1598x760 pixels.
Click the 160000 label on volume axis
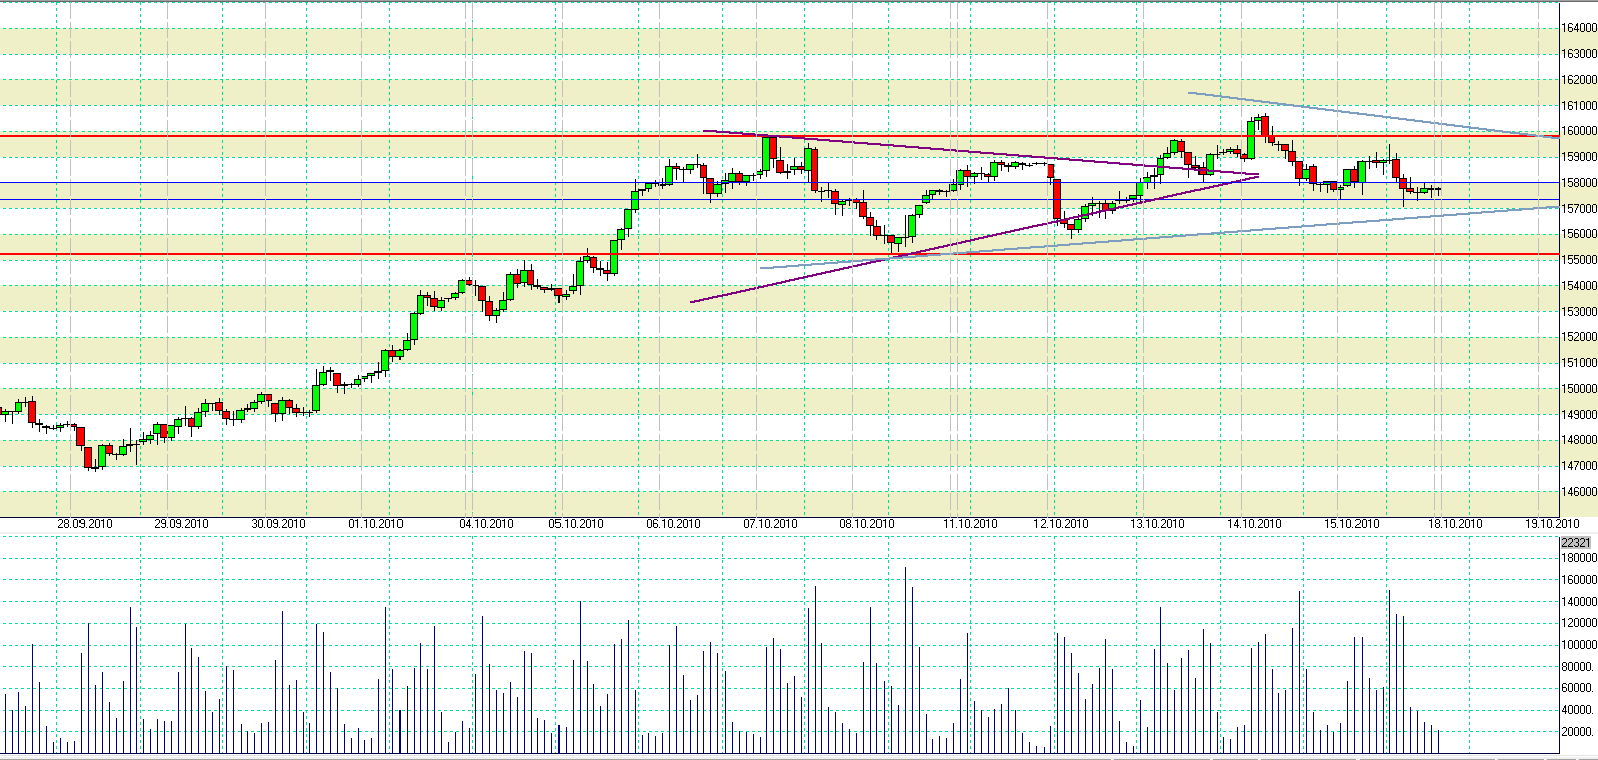(1579, 580)
